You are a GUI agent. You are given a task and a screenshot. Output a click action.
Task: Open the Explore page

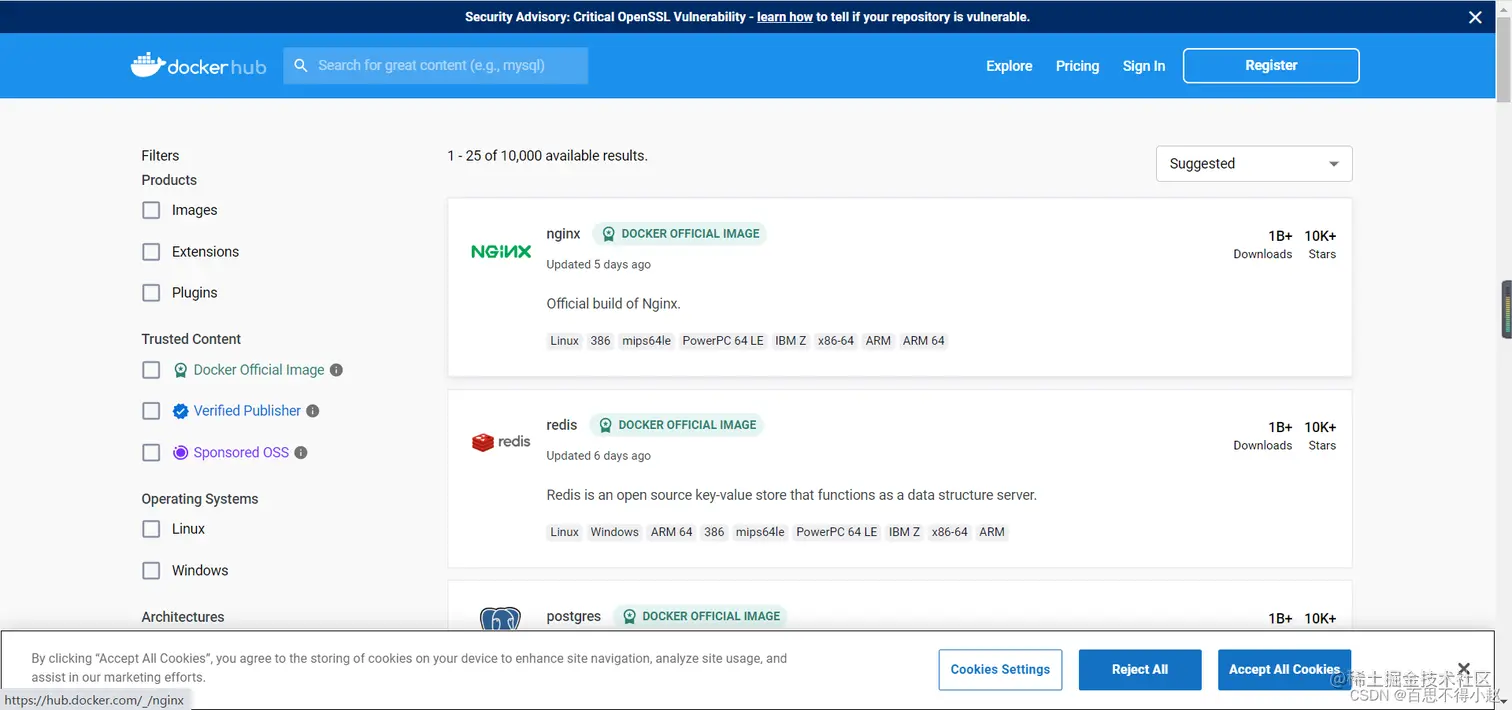(1009, 66)
